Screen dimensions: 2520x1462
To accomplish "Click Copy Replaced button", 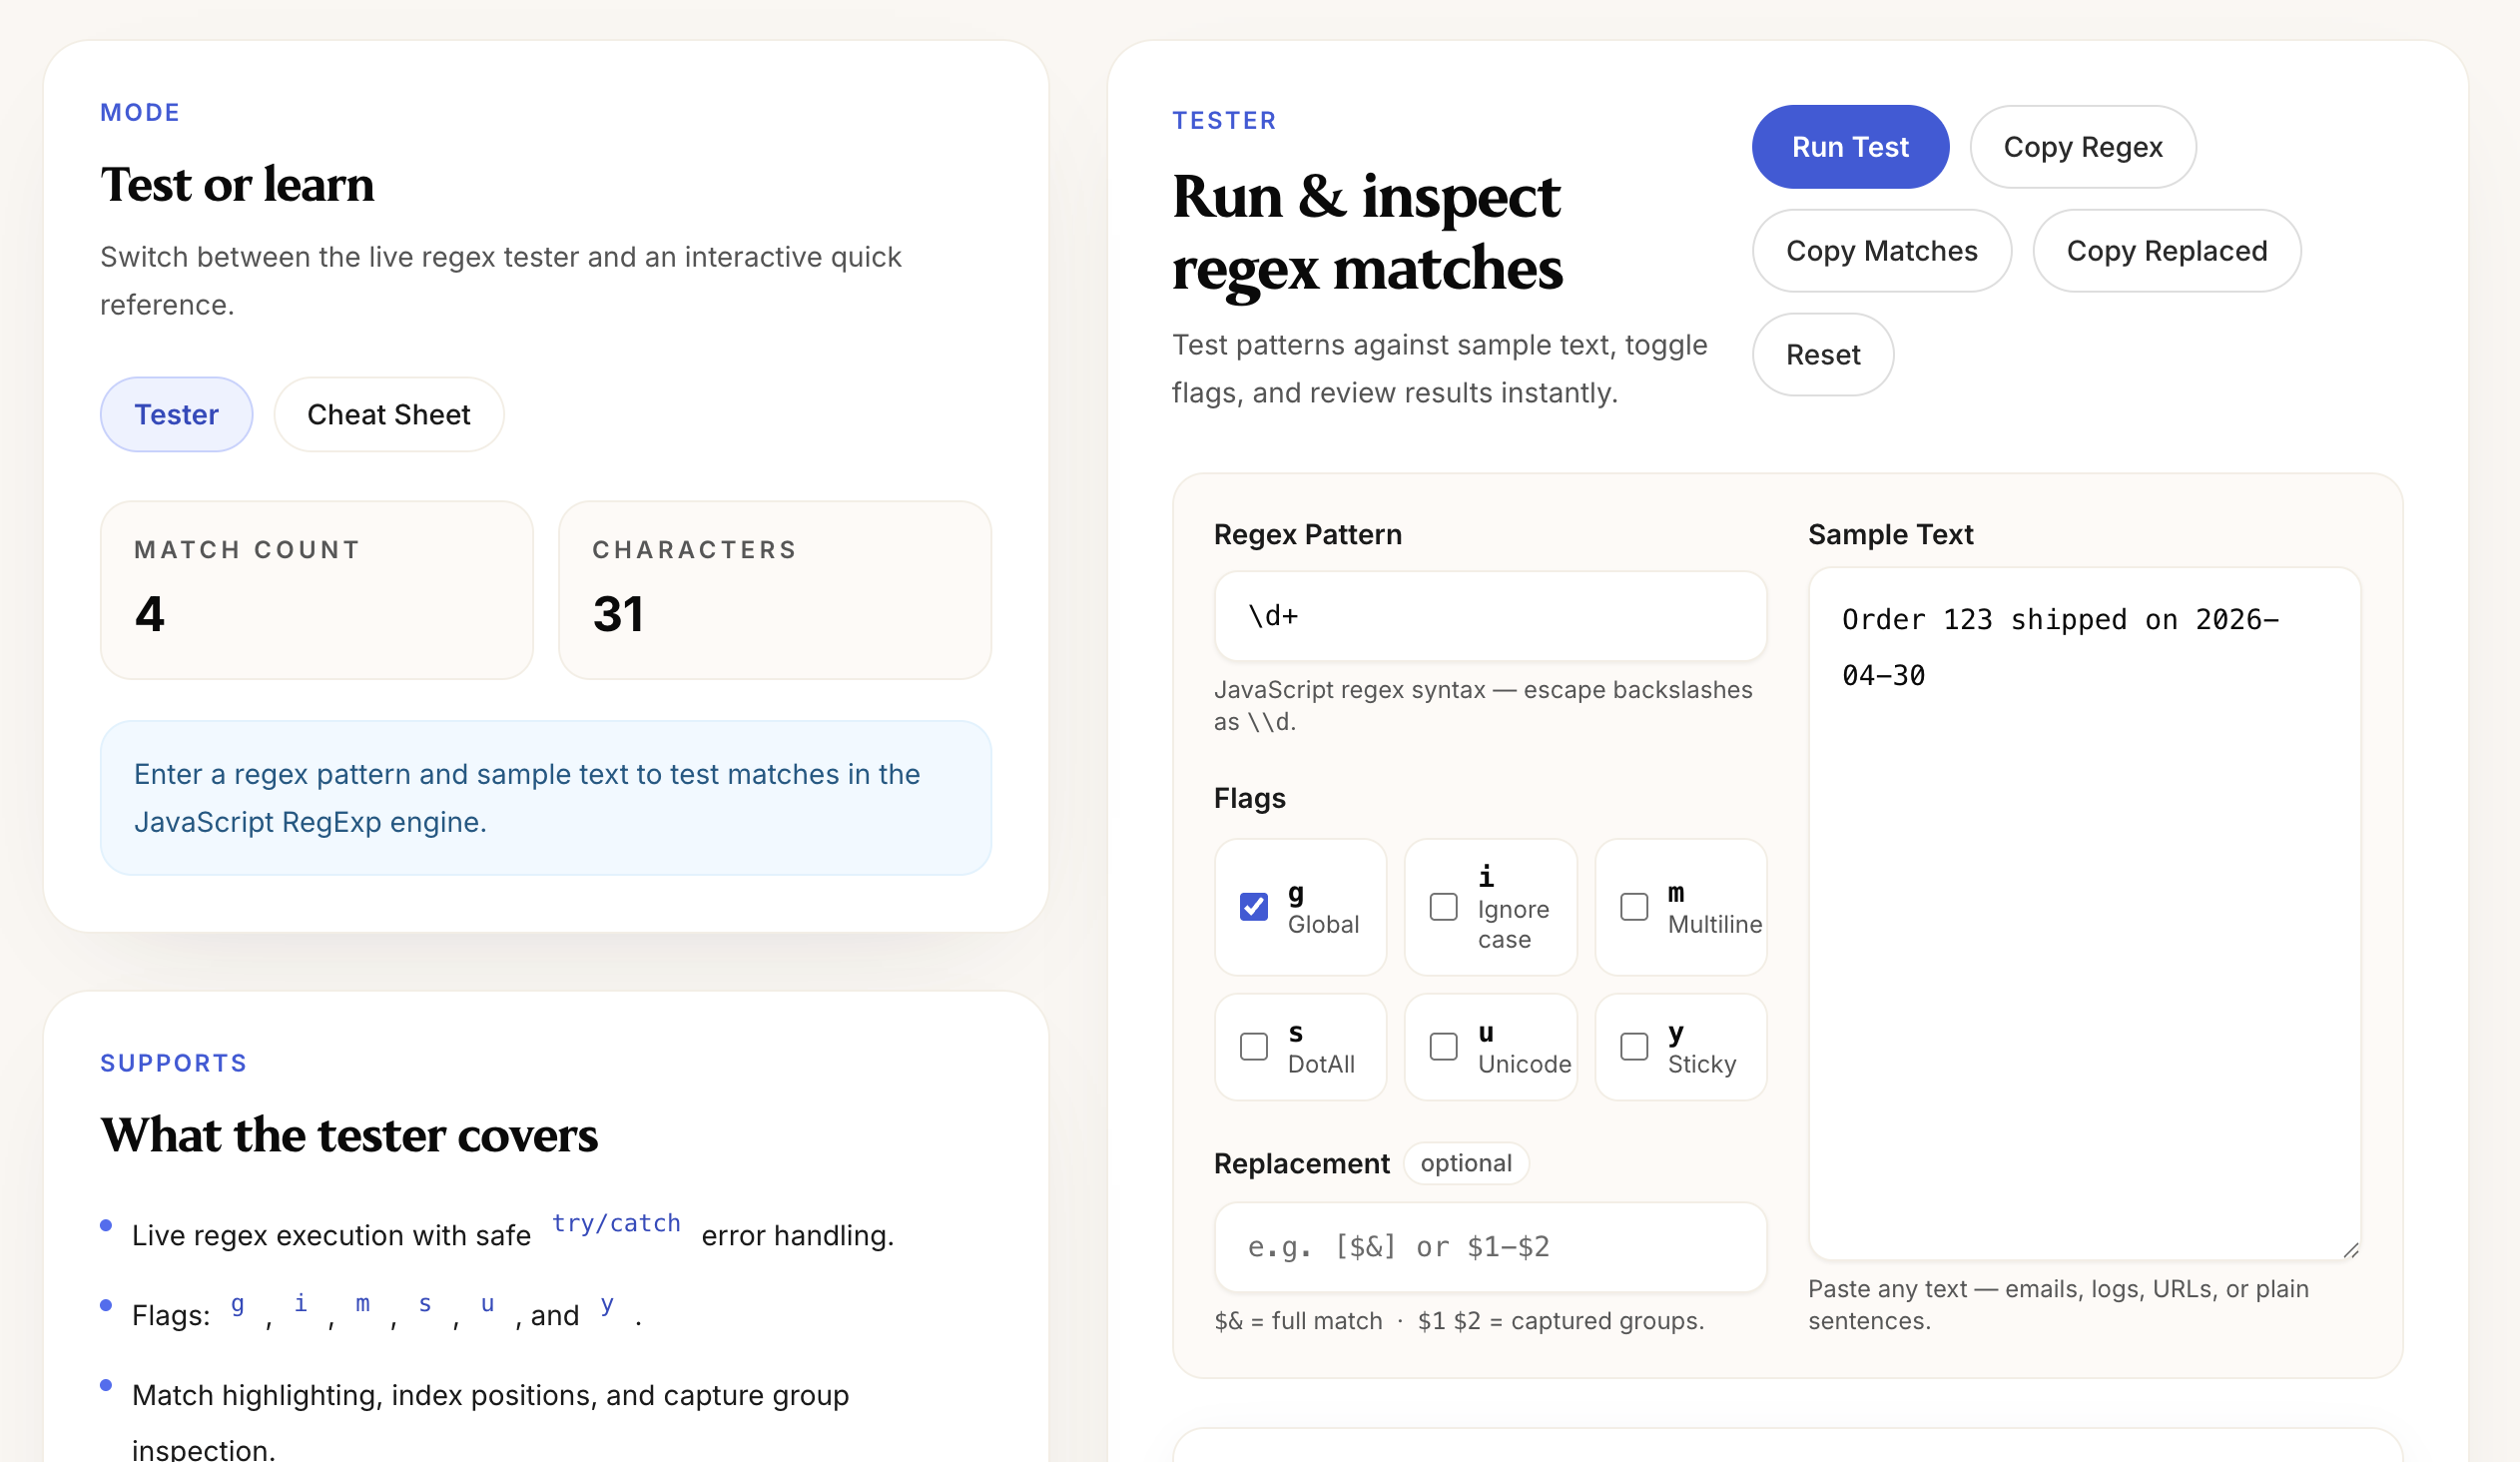I will point(2167,251).
